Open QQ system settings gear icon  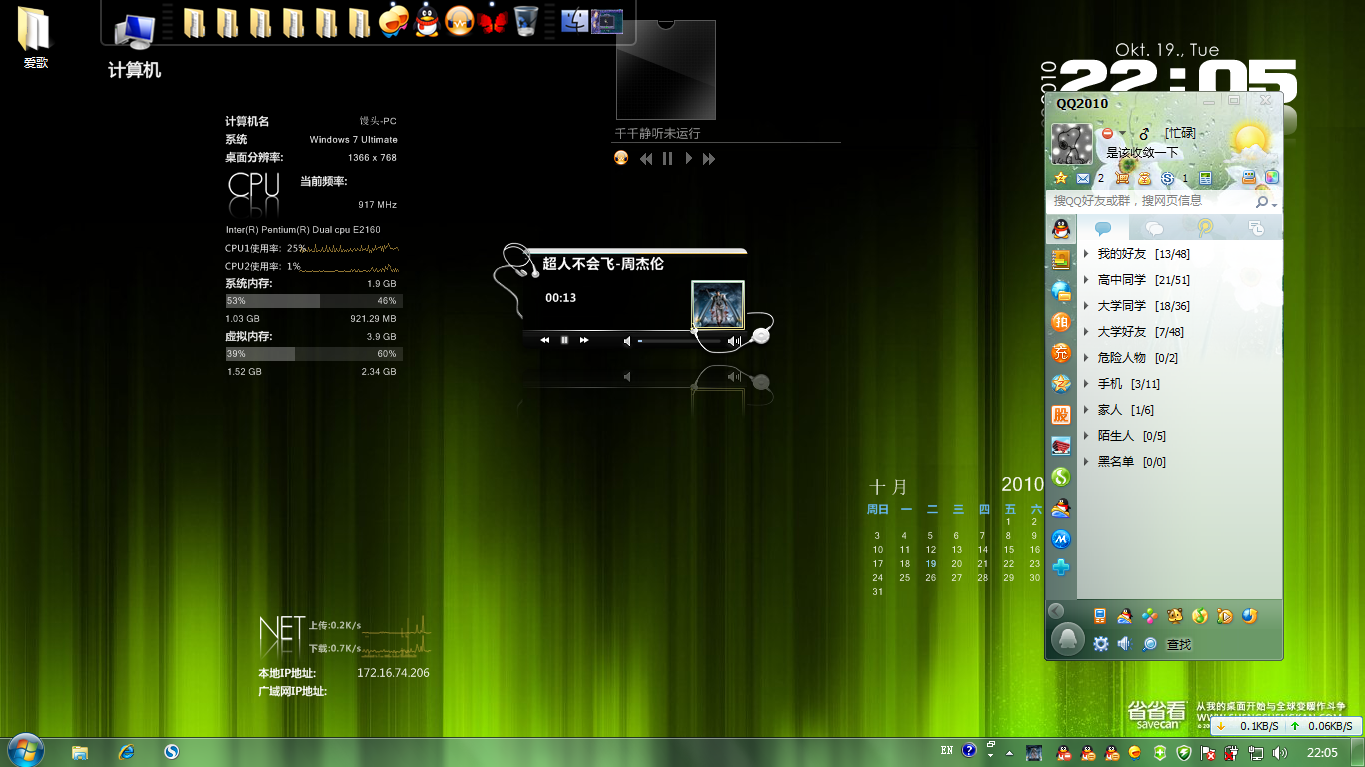tap(1101, 644)
